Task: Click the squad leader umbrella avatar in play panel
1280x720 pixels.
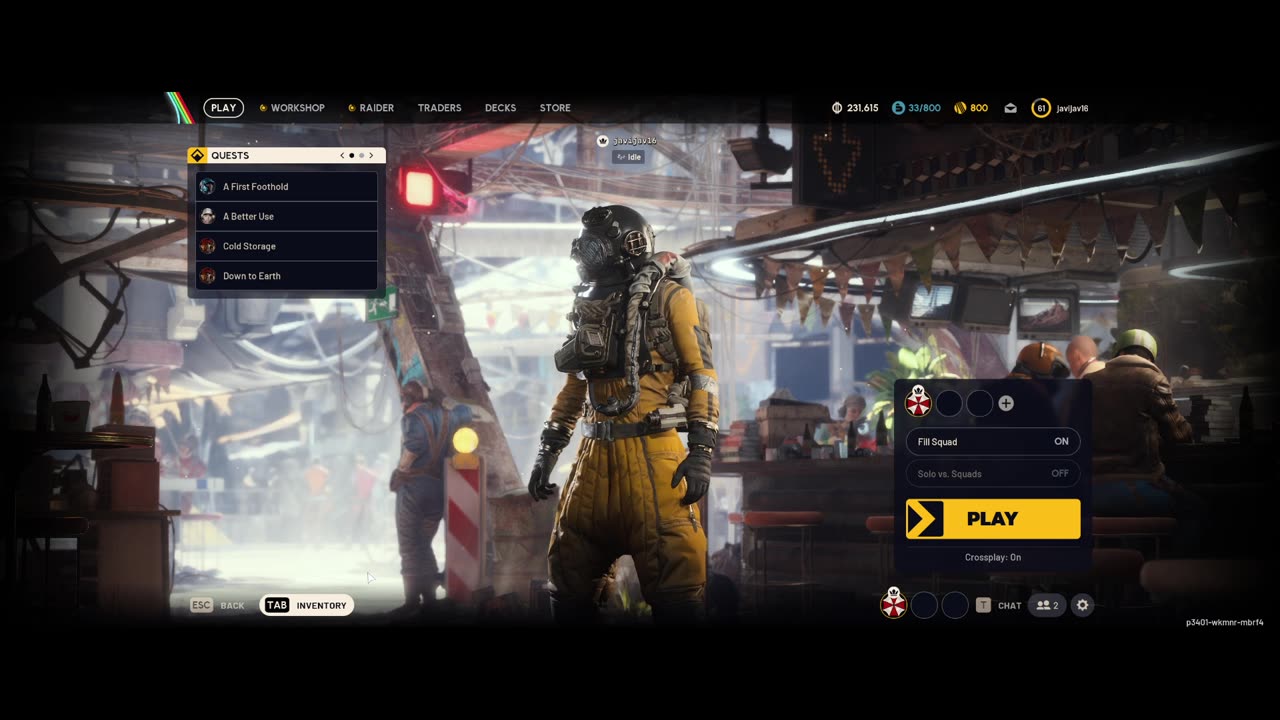Action: coord(918,402)
